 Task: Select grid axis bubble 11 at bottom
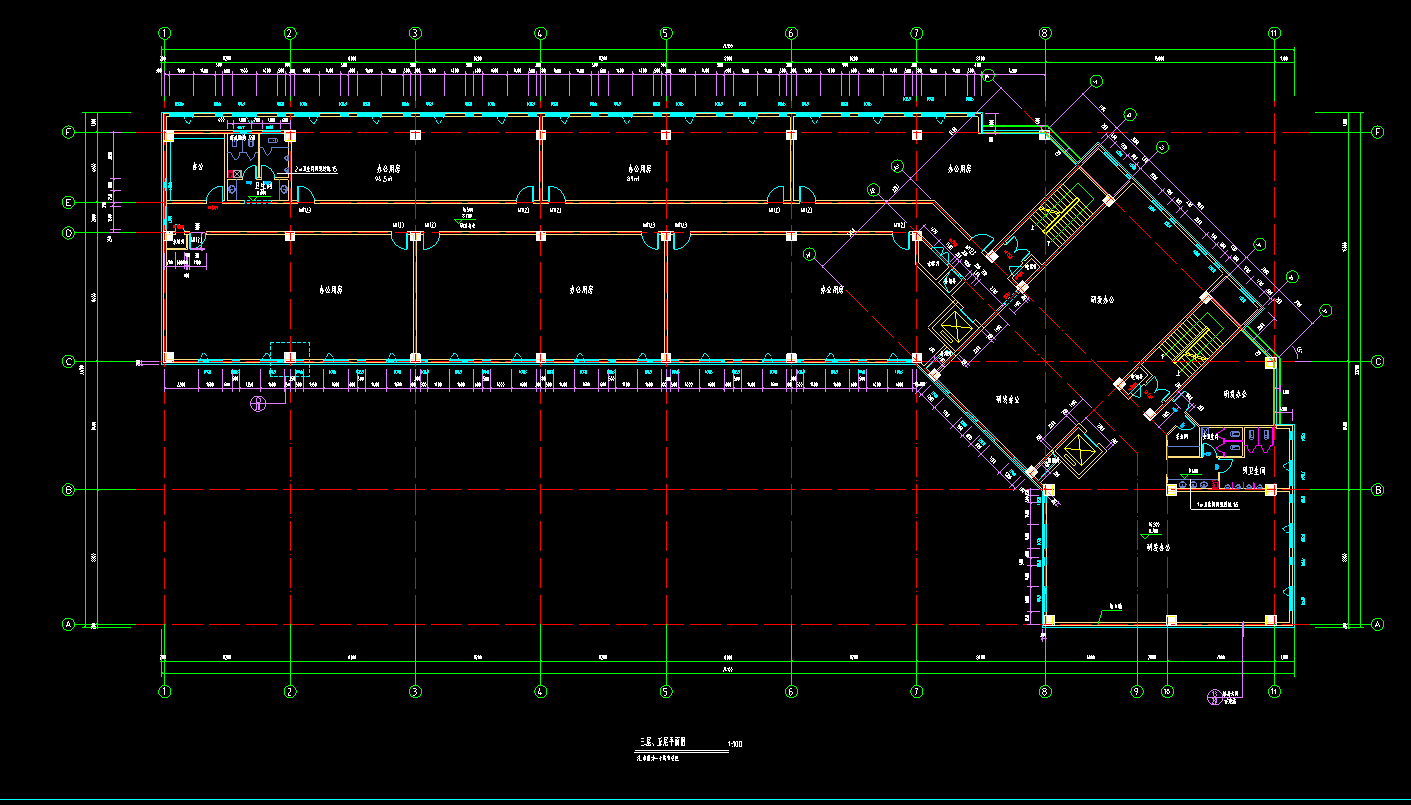[x=1274, y=690]
